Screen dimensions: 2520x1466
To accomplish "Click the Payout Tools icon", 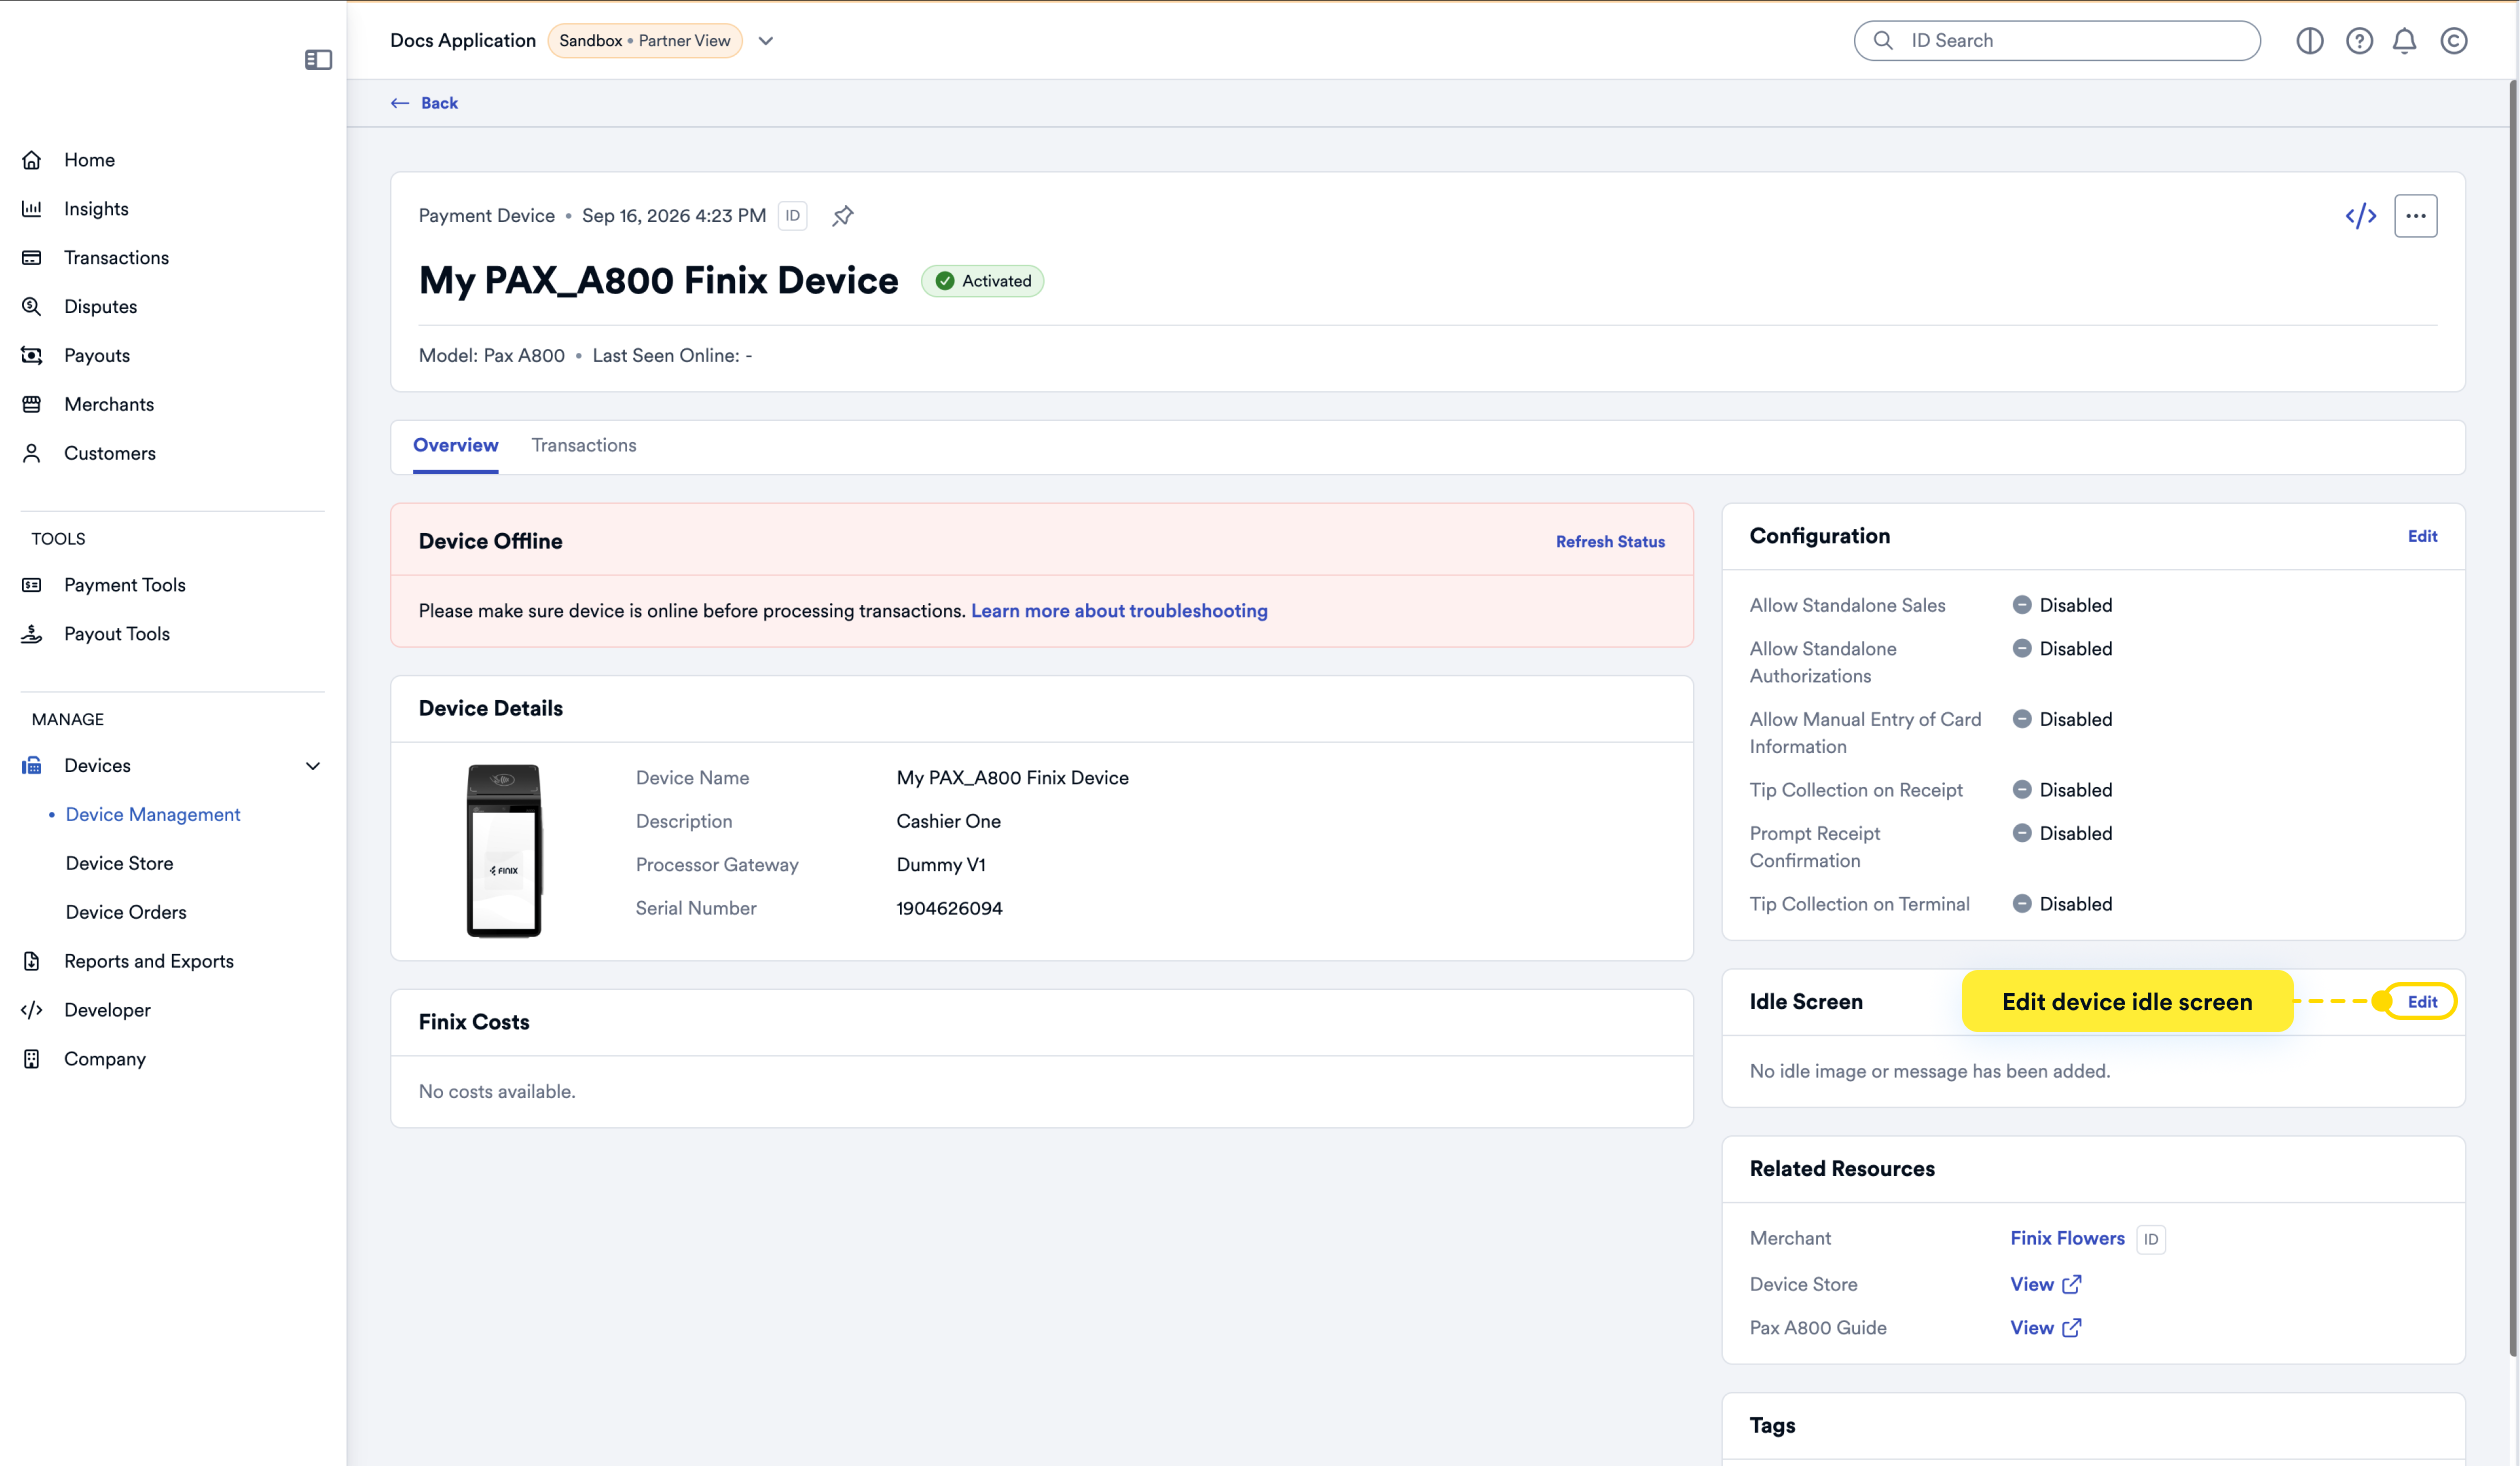I will (32, 633).
